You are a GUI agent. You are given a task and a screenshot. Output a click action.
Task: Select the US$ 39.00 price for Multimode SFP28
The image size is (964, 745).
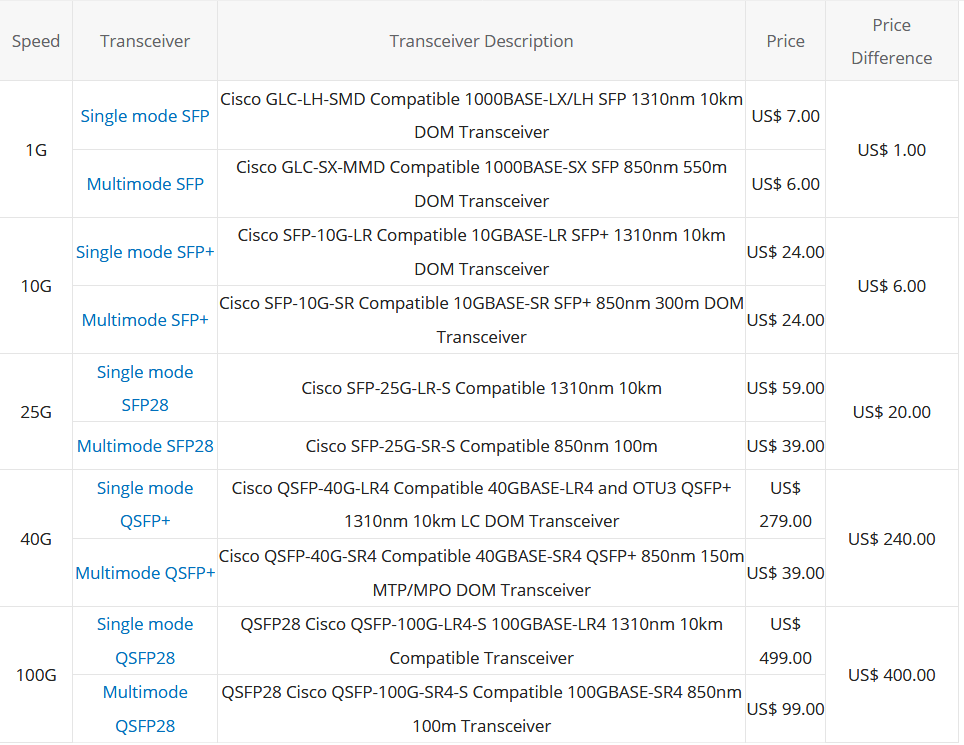[785, 446]
